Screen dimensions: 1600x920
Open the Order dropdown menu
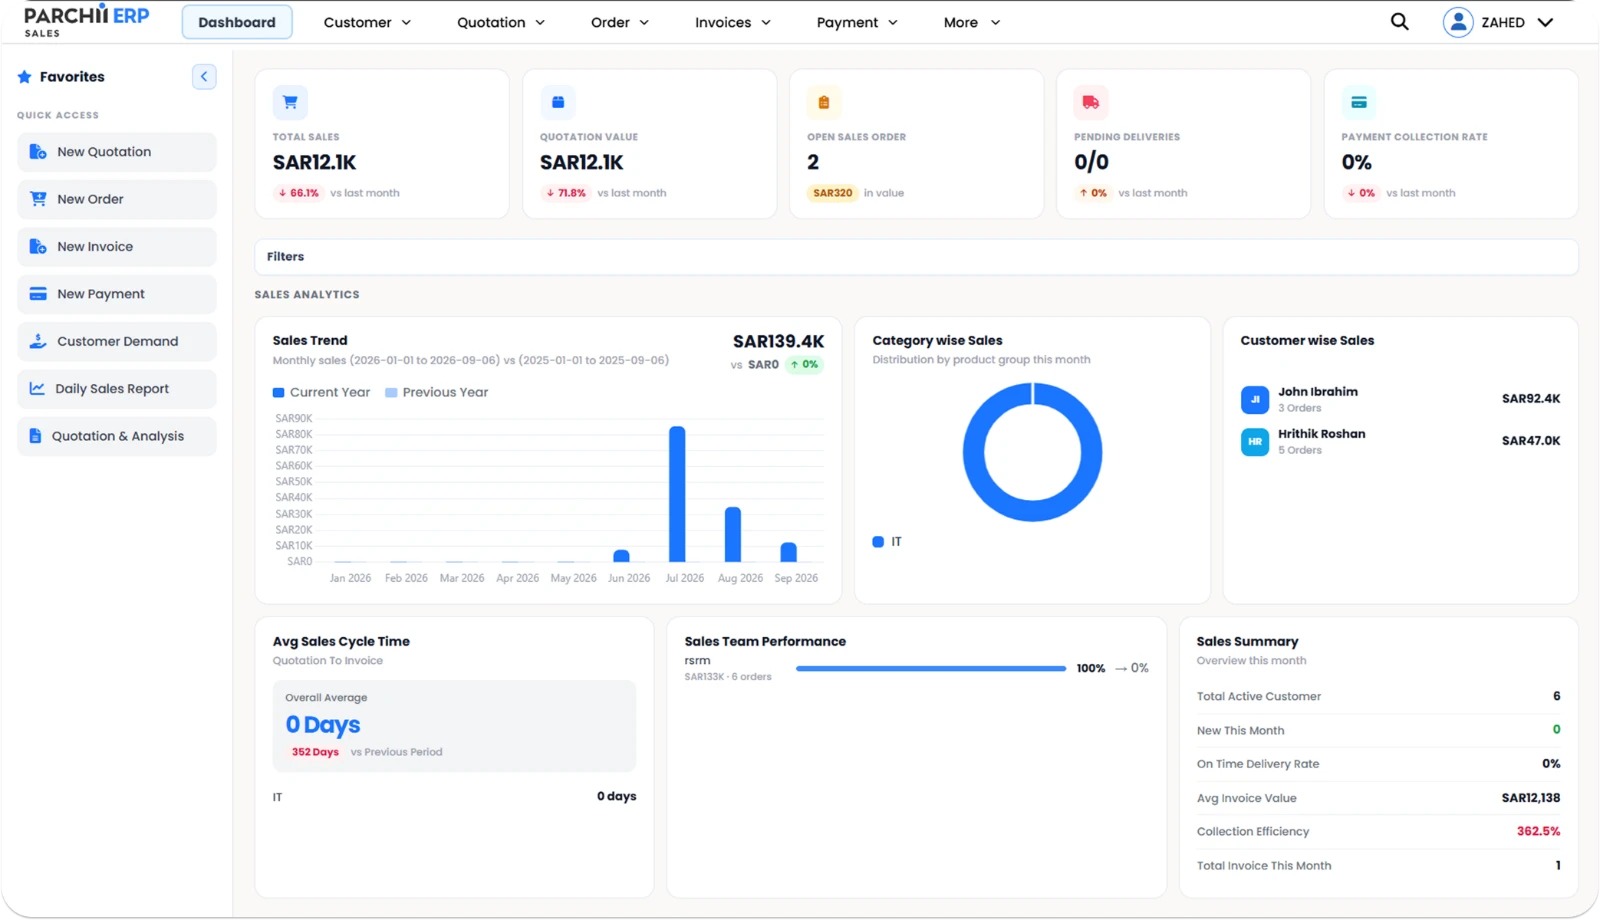coord(620,22)
